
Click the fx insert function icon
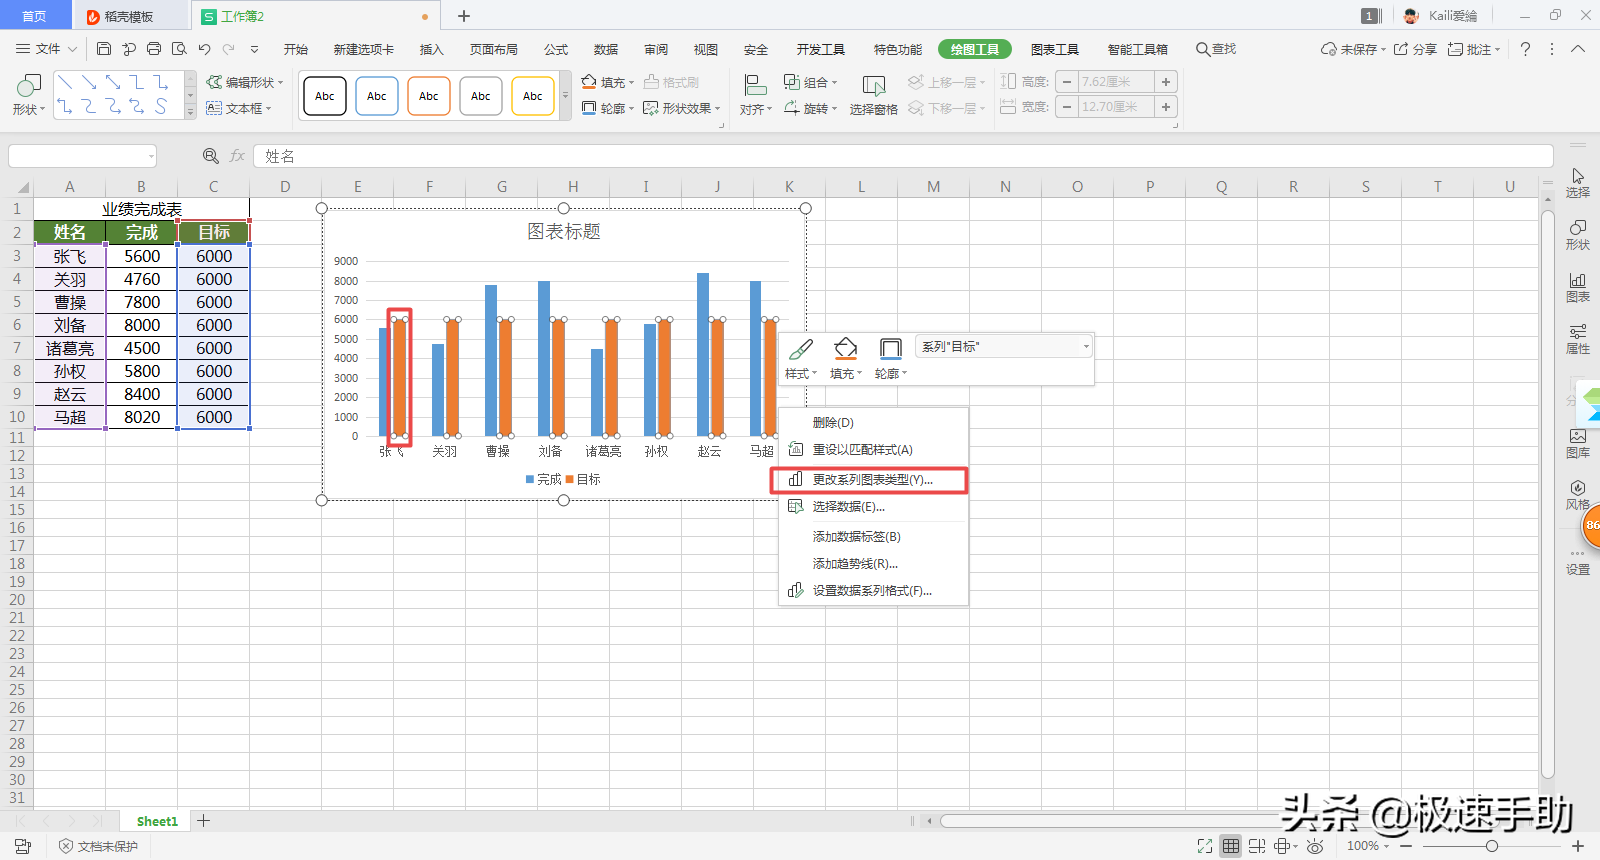pos(237,156)
